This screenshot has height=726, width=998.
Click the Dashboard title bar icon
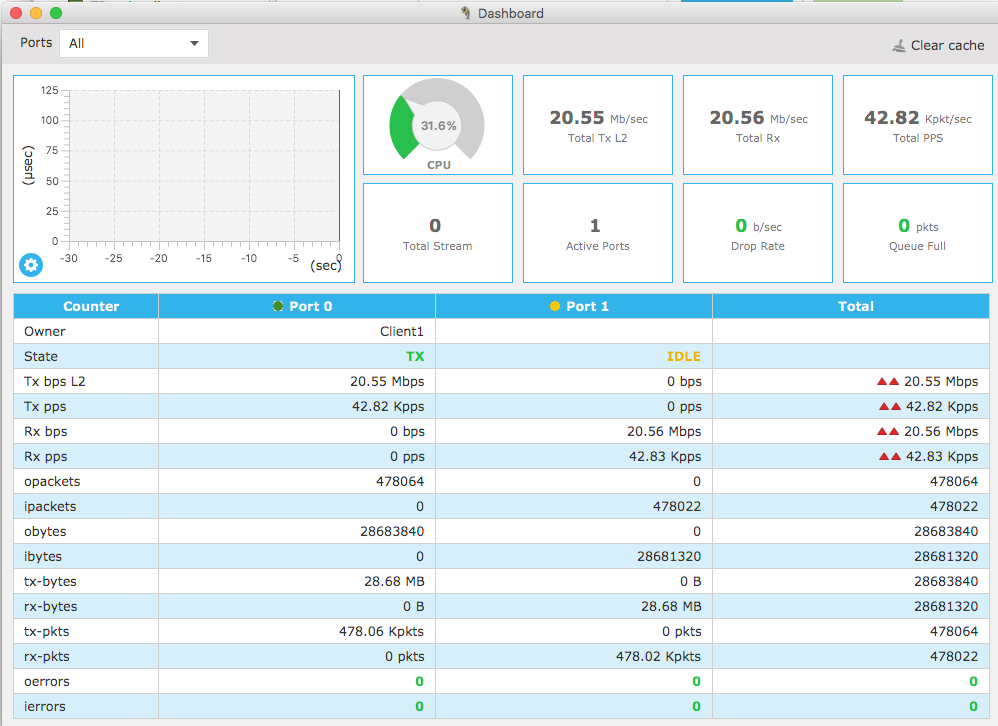[x=466, y=13]
